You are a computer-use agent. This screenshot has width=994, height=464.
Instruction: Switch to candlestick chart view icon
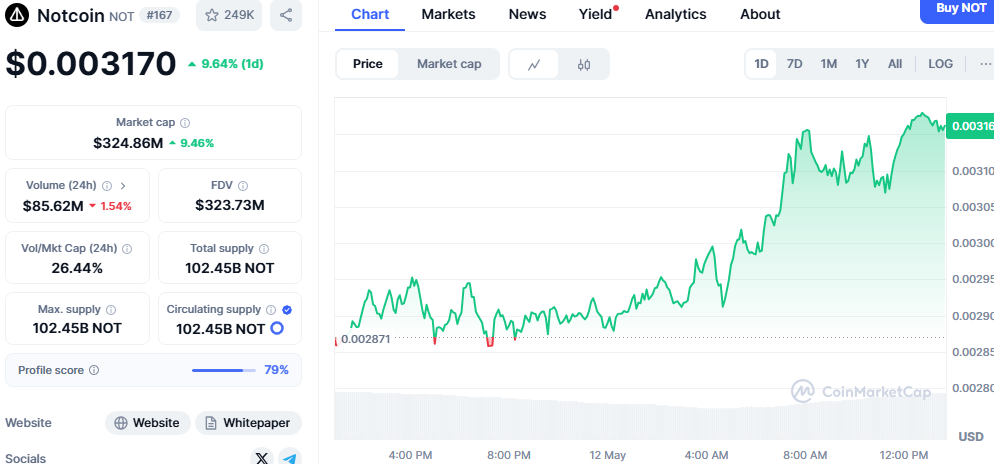point(584,64)
